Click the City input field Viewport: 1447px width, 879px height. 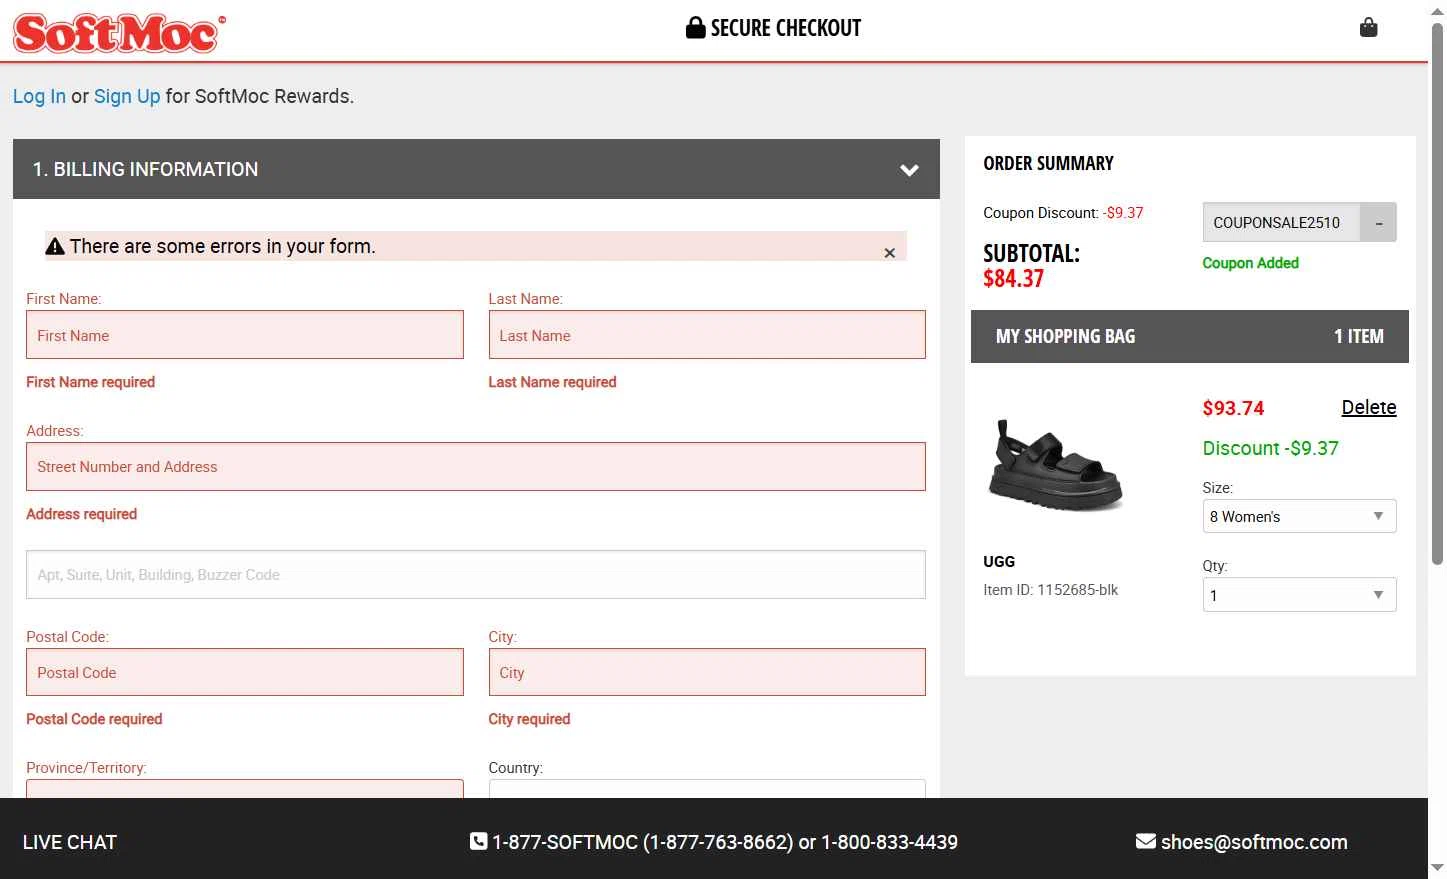[x=707, y=672]
